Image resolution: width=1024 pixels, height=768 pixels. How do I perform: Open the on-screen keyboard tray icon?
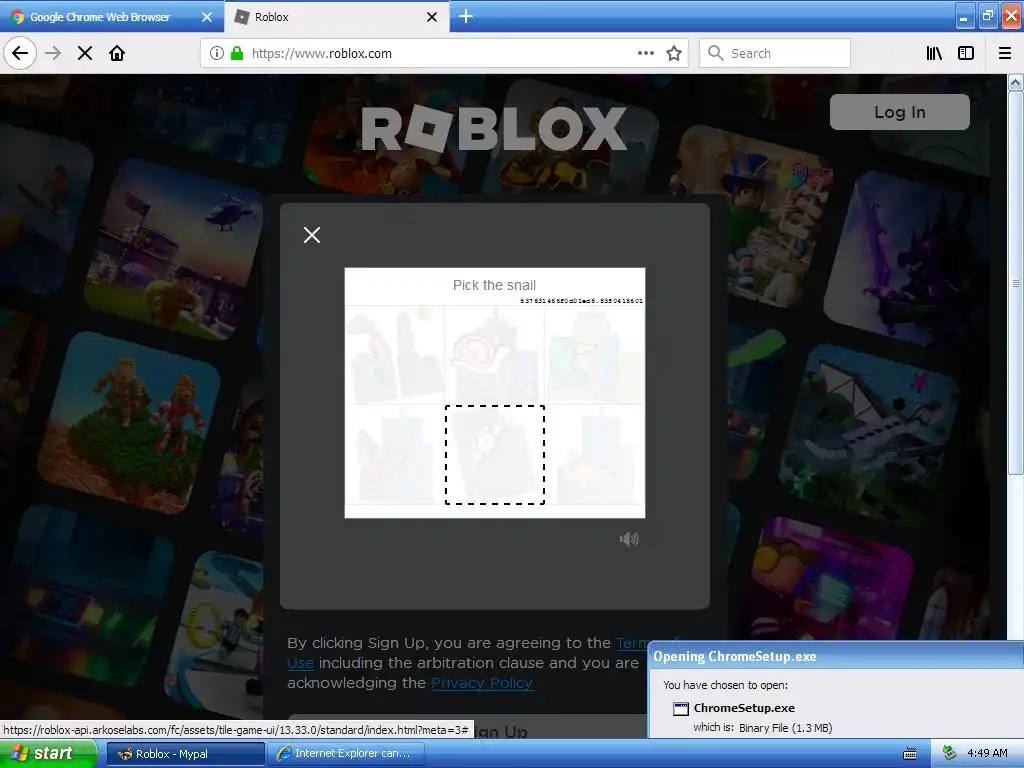pyautogui.click(x=910, y=754)
